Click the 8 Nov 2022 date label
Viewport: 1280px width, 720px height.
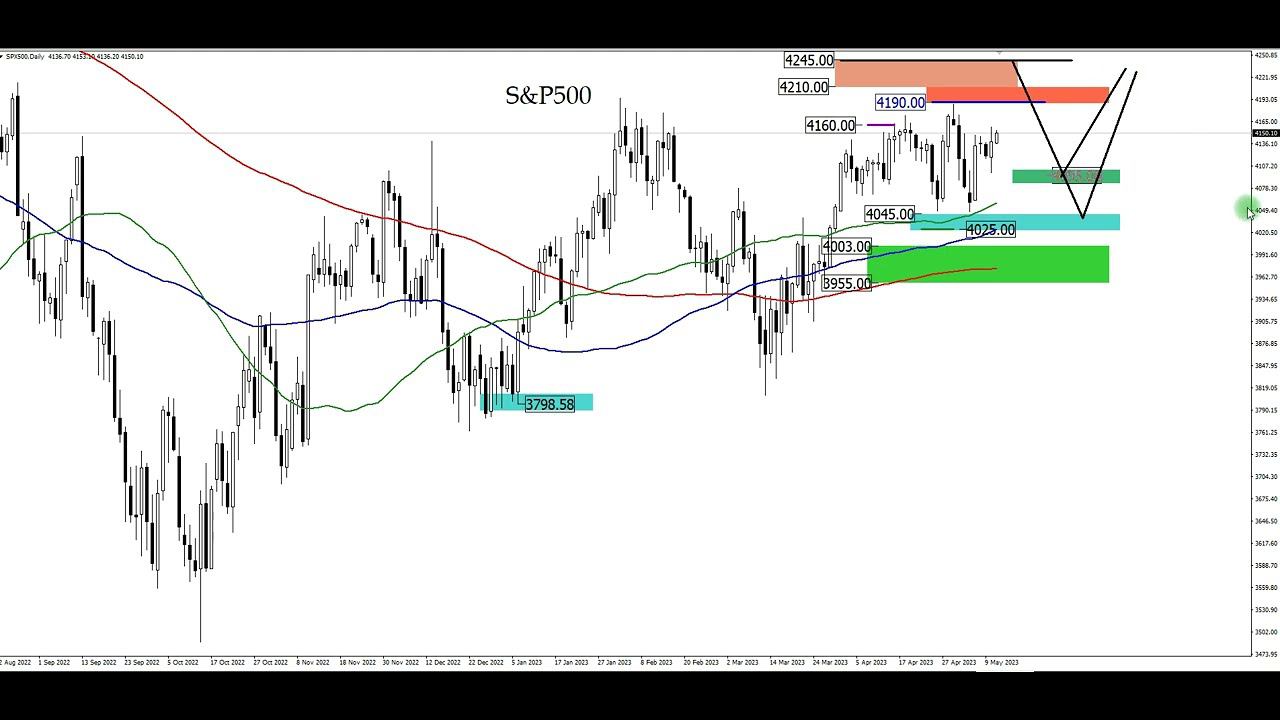[314, 662]
